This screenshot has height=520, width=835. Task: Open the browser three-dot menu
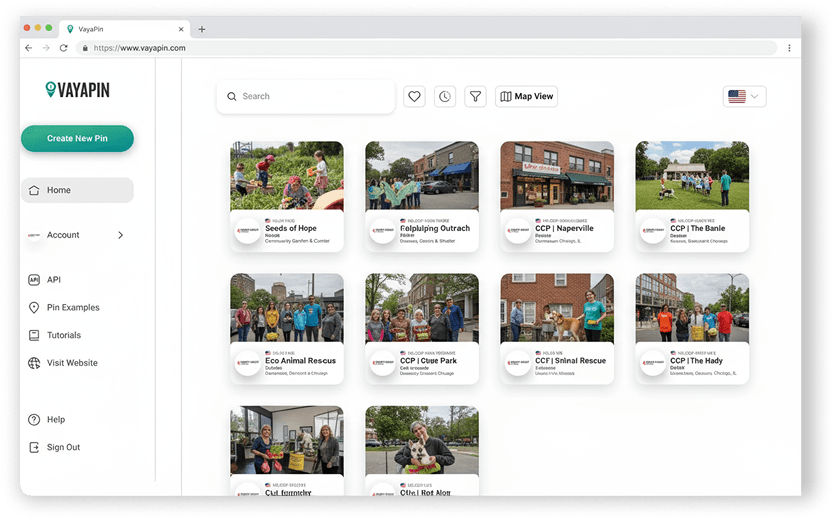(789, 48)
